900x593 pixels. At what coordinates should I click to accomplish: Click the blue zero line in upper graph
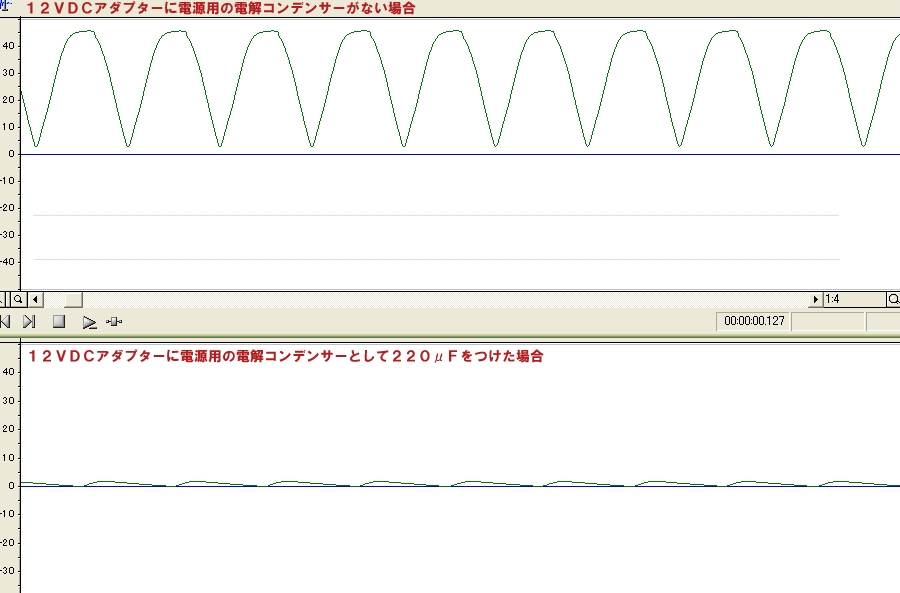(450, 154)
